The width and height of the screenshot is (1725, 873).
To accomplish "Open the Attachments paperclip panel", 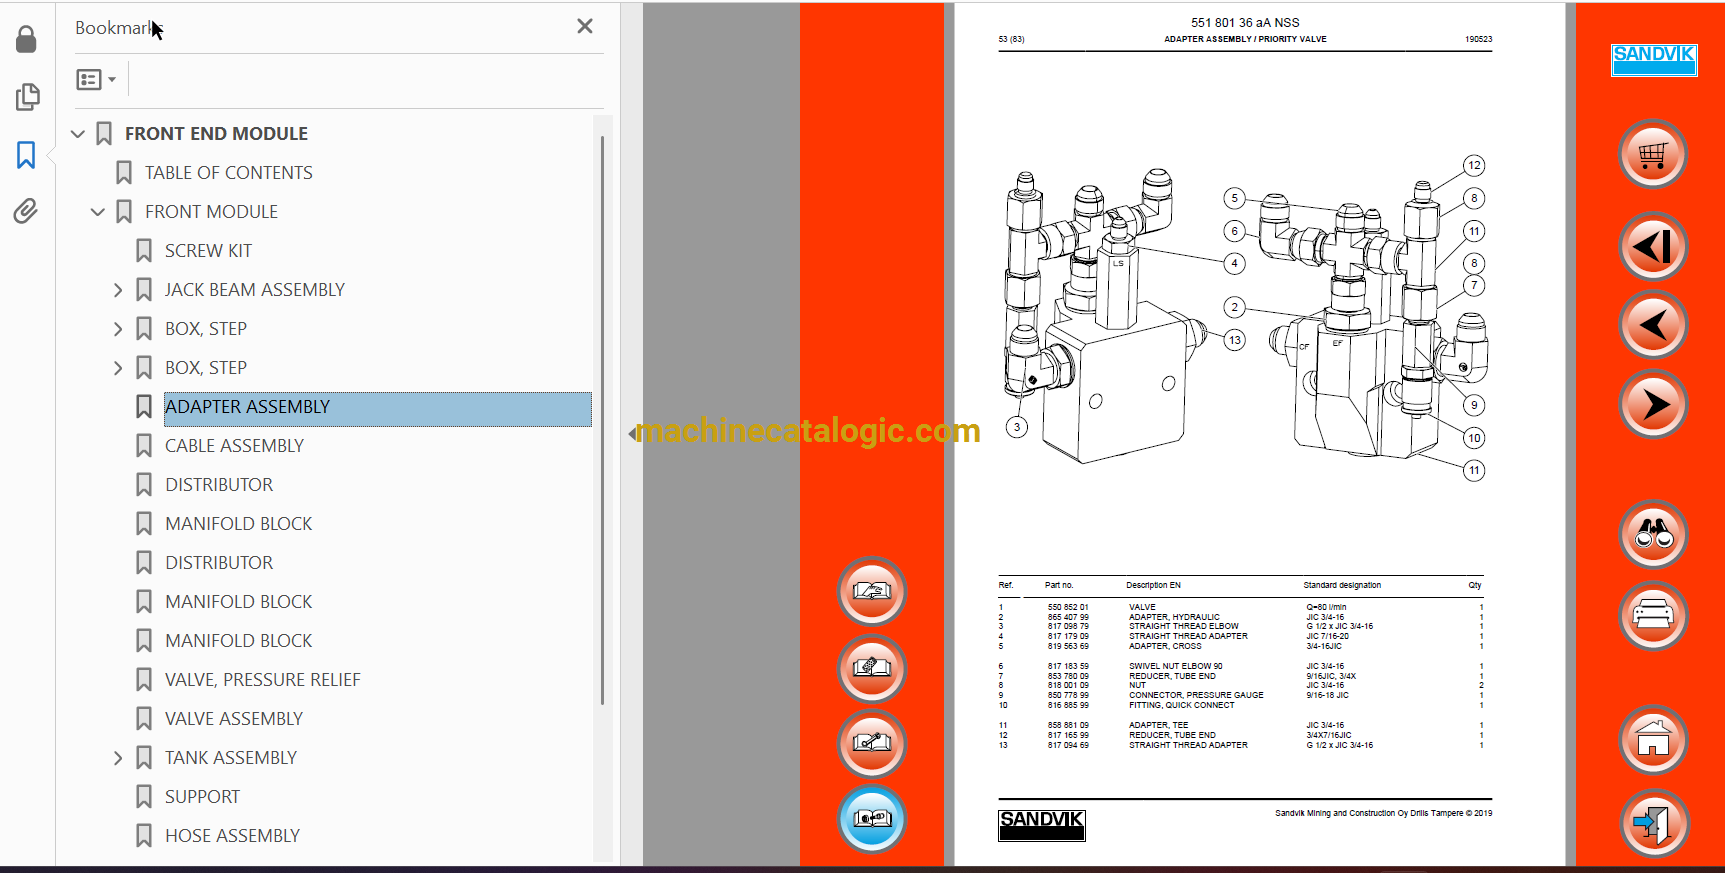I will 26,211.
